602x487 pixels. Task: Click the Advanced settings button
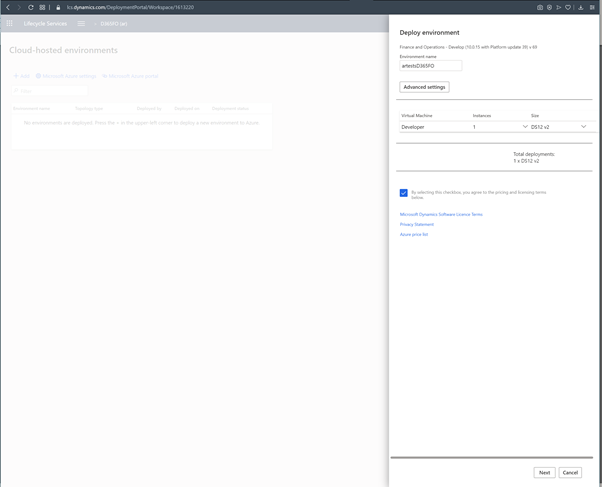[x=424, y=87]
